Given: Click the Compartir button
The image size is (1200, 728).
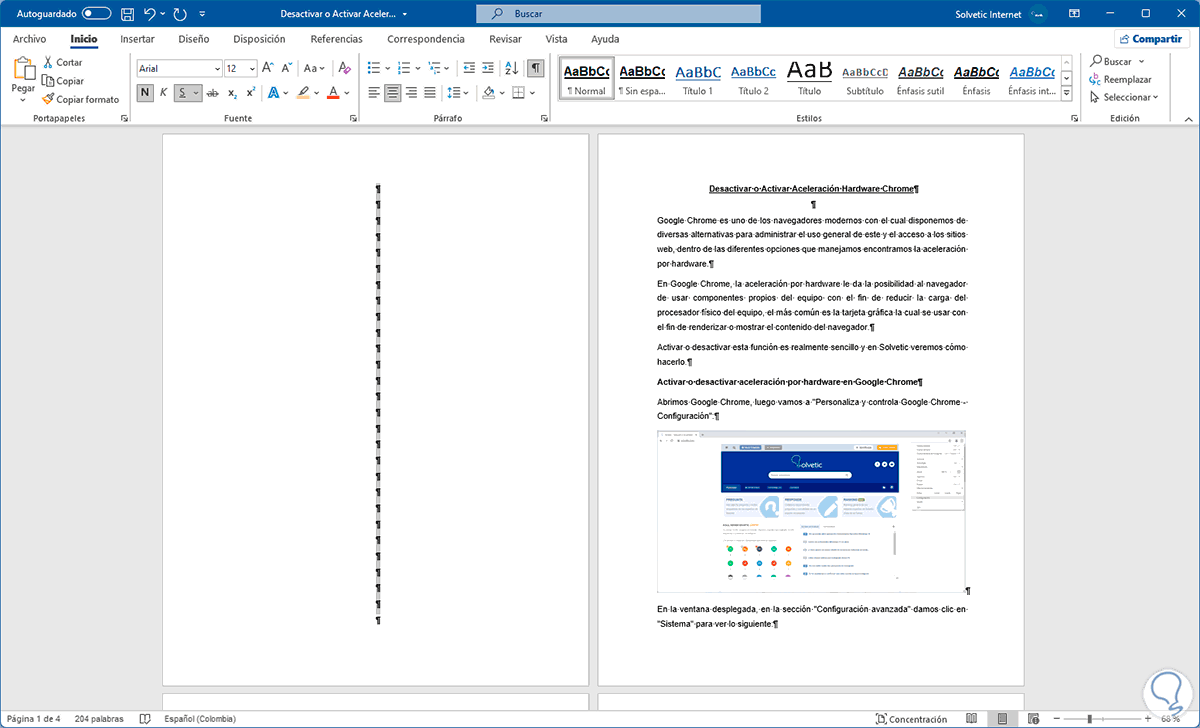Looking at the screenshot, I should coord(1151,39).
